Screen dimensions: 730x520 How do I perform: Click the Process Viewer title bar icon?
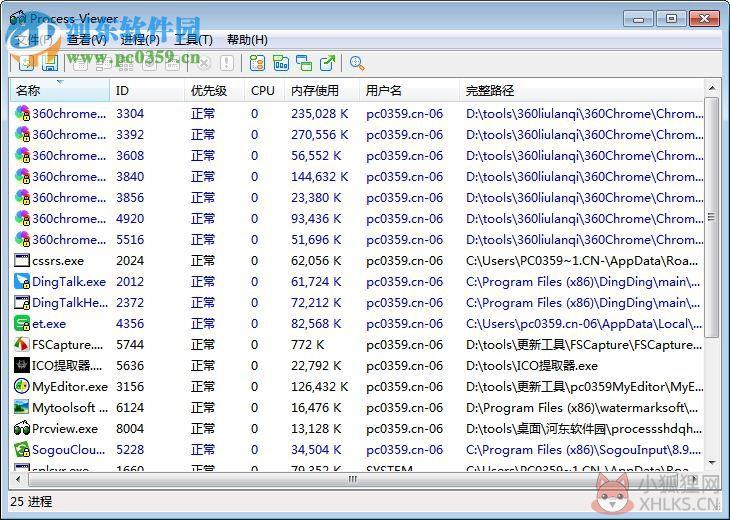(x=18, y=19)
